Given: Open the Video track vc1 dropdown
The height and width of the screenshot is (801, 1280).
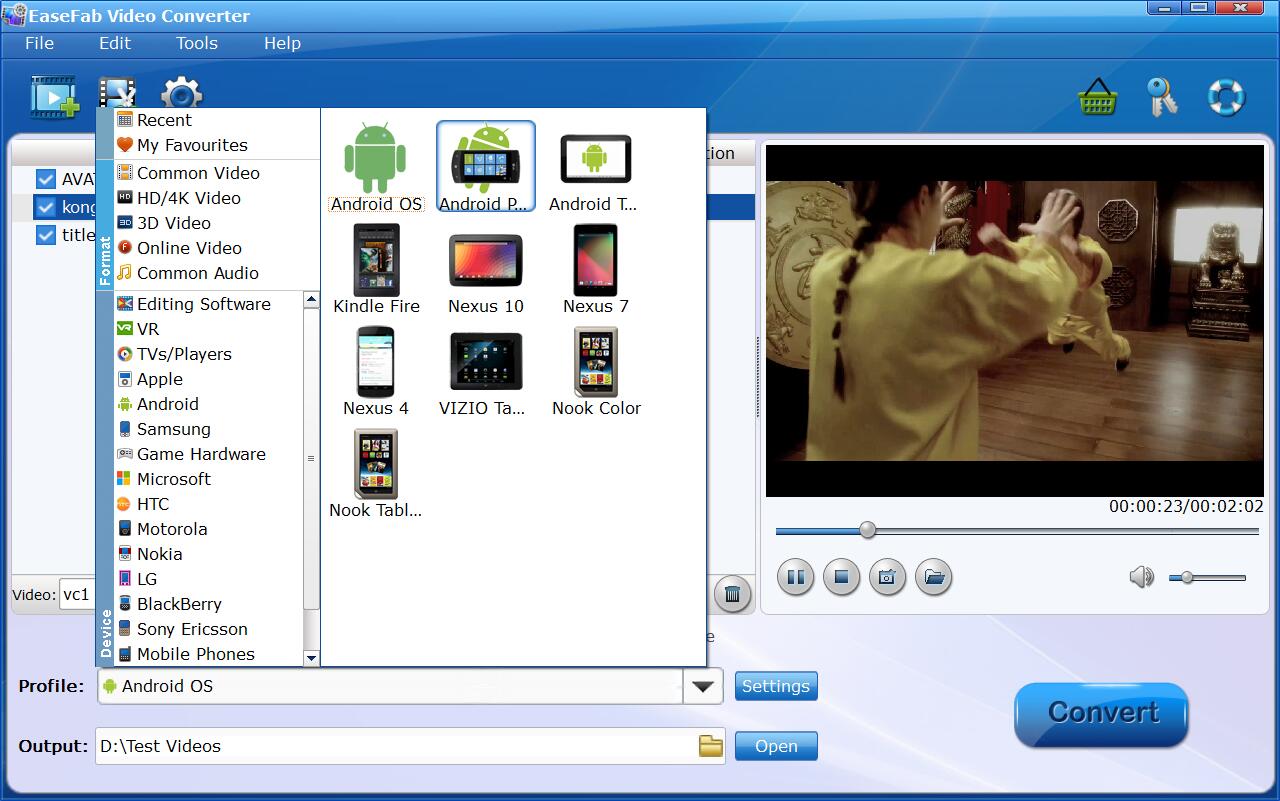Looking at the screenshot, I should click(x=78, y=594).
